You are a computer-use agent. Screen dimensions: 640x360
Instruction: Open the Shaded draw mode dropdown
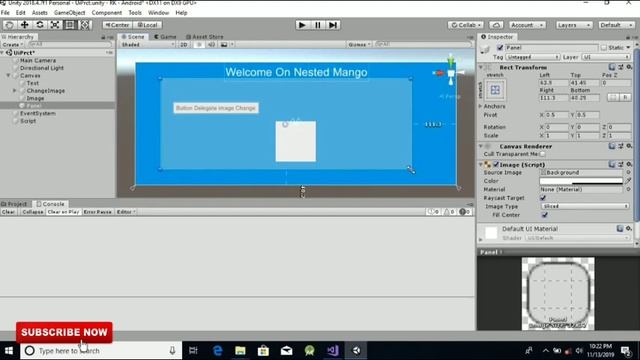pos(147,44)
